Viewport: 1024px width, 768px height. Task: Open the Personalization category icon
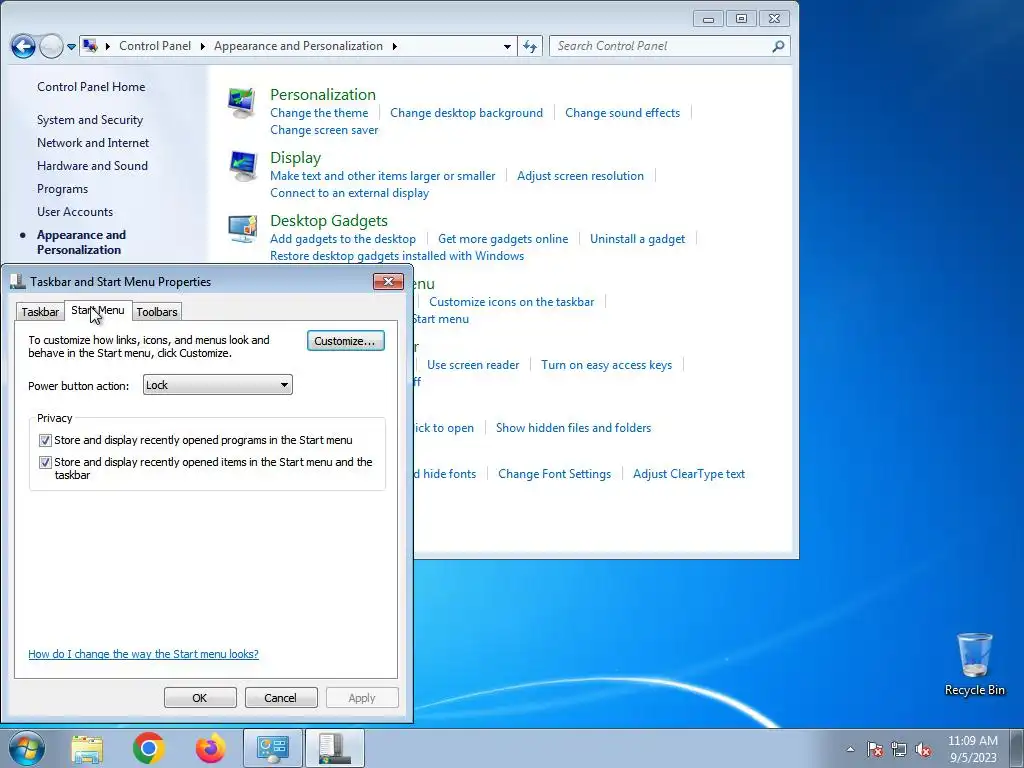point(242,103)
